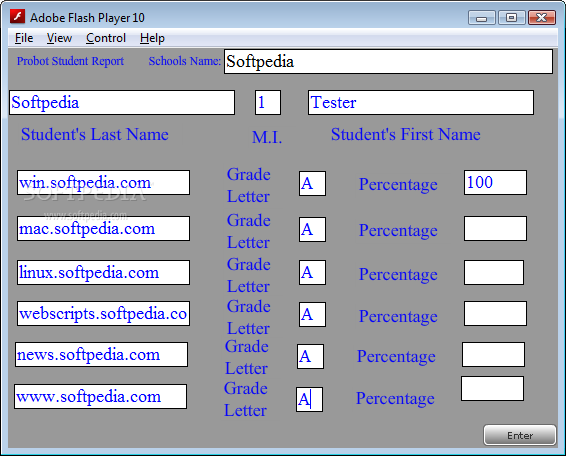This screenshot has height=456, width=566.
Task: Click Grade Letter label in www.softpedia.com row
Action: (245, 399)
